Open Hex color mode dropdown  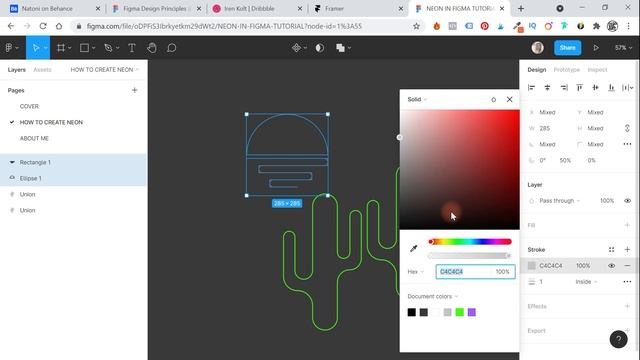[x=416, y=271]
